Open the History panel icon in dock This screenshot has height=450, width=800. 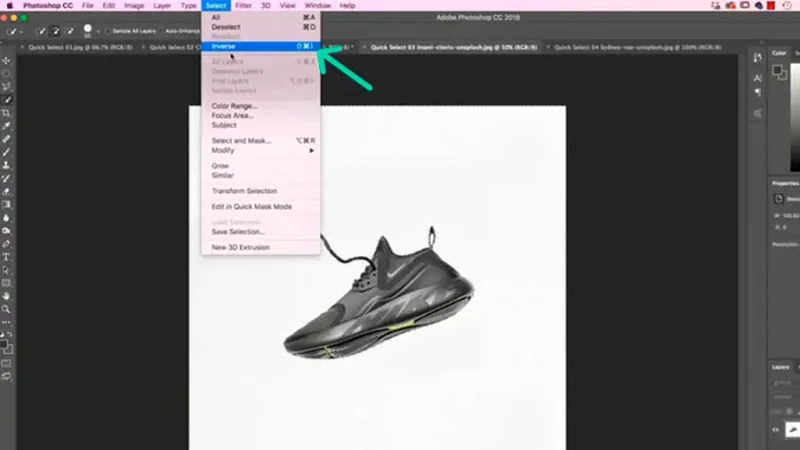click(758, 58)
